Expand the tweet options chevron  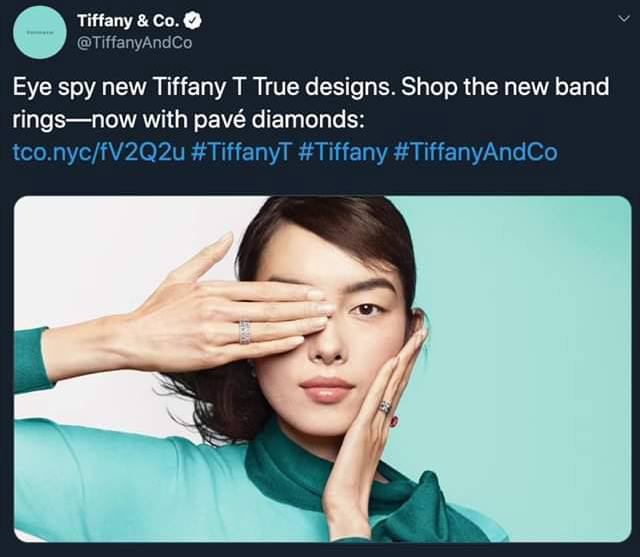coord(623,19)
